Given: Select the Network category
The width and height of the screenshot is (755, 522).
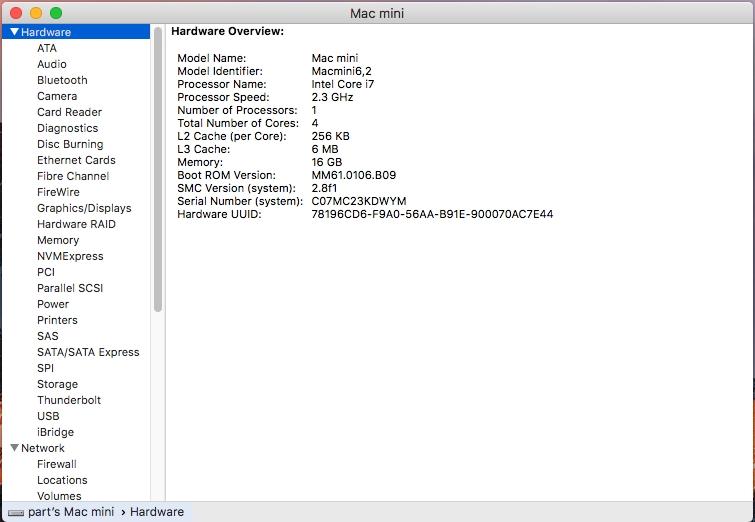Looking at the screenshot, I should pyautogui.click(x=42, y=448).
